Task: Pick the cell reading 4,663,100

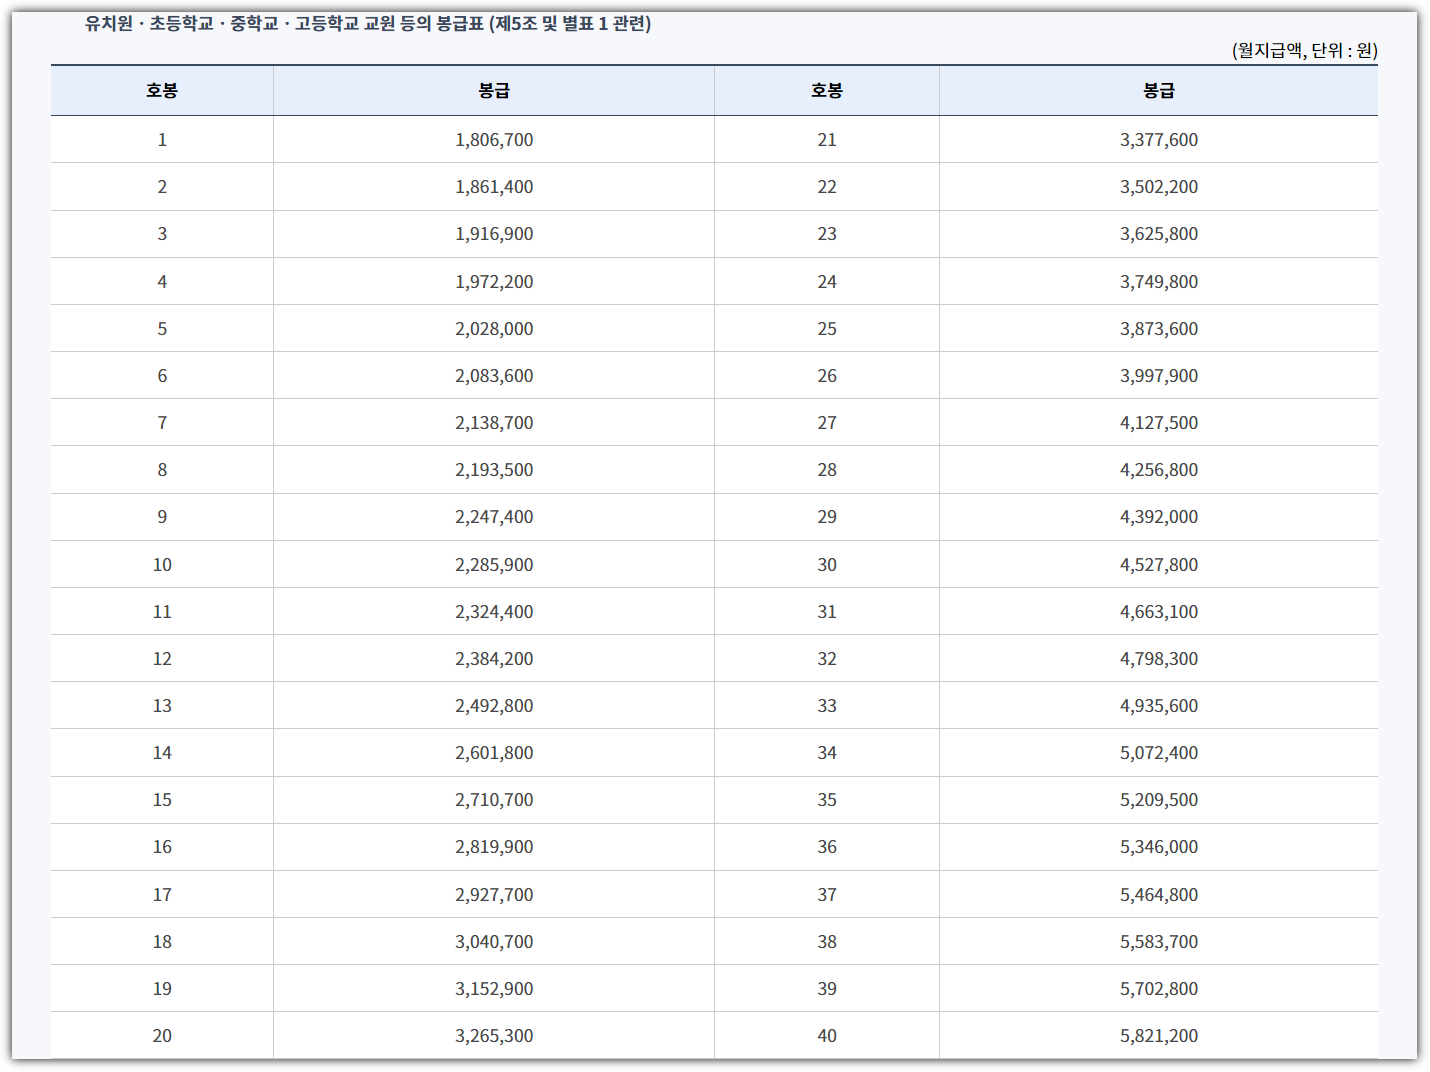Action: (x=1159, y=612)
